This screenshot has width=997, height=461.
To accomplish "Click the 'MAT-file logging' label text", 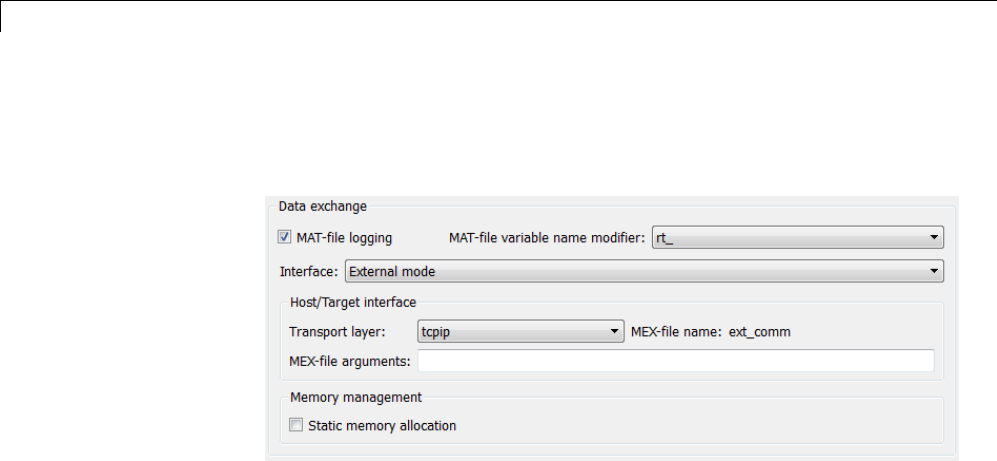I will [344, 238].
